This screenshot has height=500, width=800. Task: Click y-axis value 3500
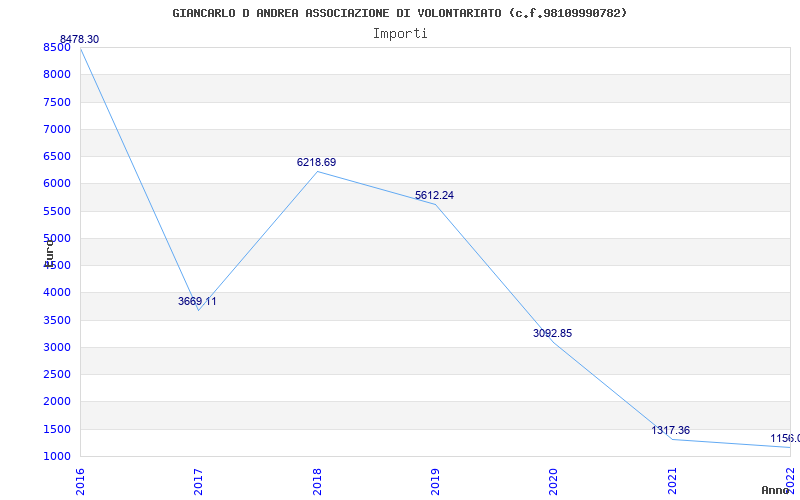click(57, 320)
